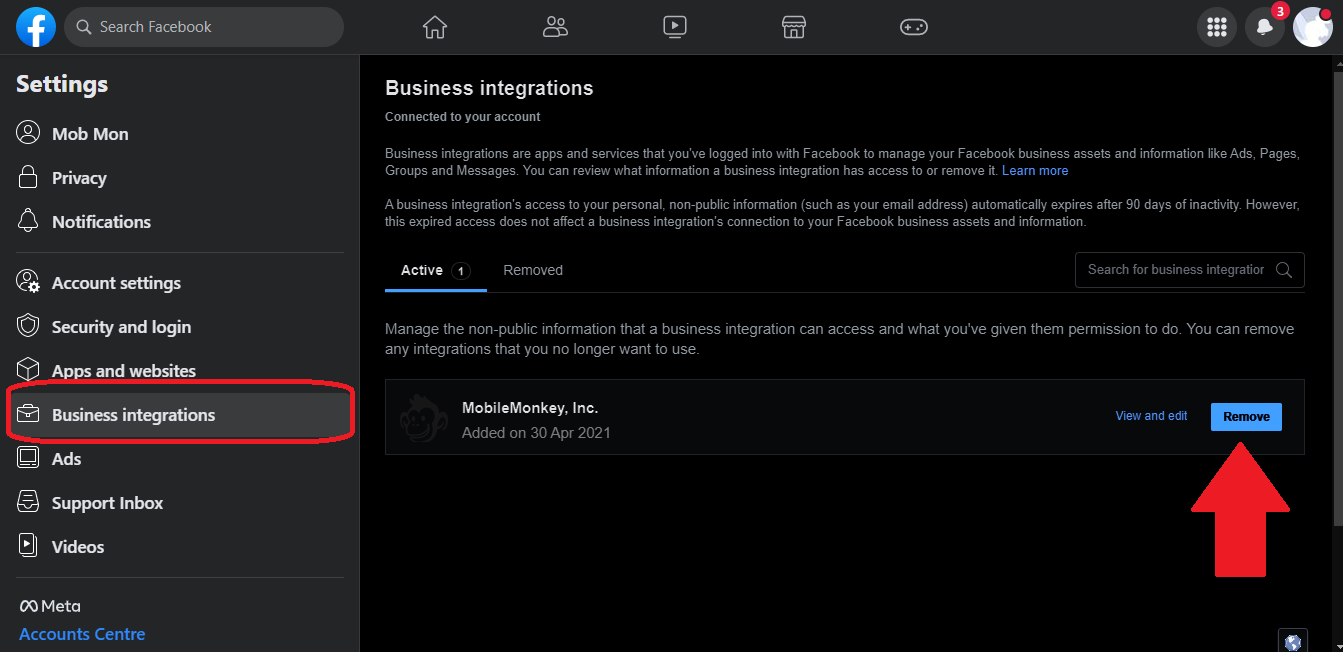Open the Watch video icon
The height and width of the screenshot is (652, 1343).
coord(675,27)
